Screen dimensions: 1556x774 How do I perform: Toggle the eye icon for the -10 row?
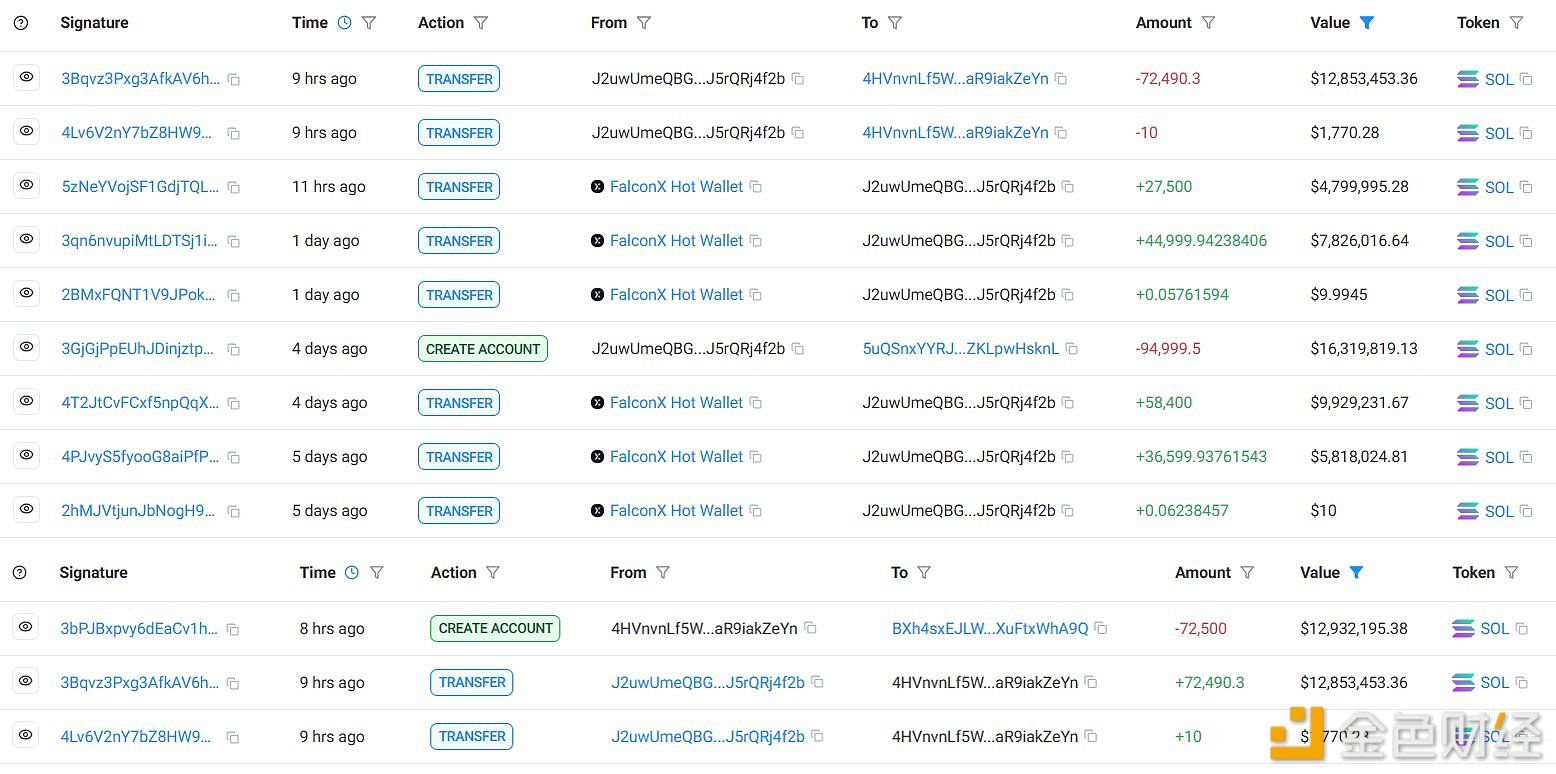[x=26, y=131]
